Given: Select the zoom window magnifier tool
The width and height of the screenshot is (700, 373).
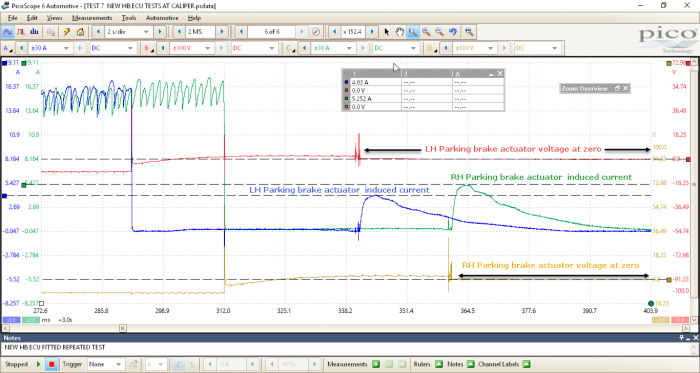Looking at the screenshot, I should tap(413, 32).
